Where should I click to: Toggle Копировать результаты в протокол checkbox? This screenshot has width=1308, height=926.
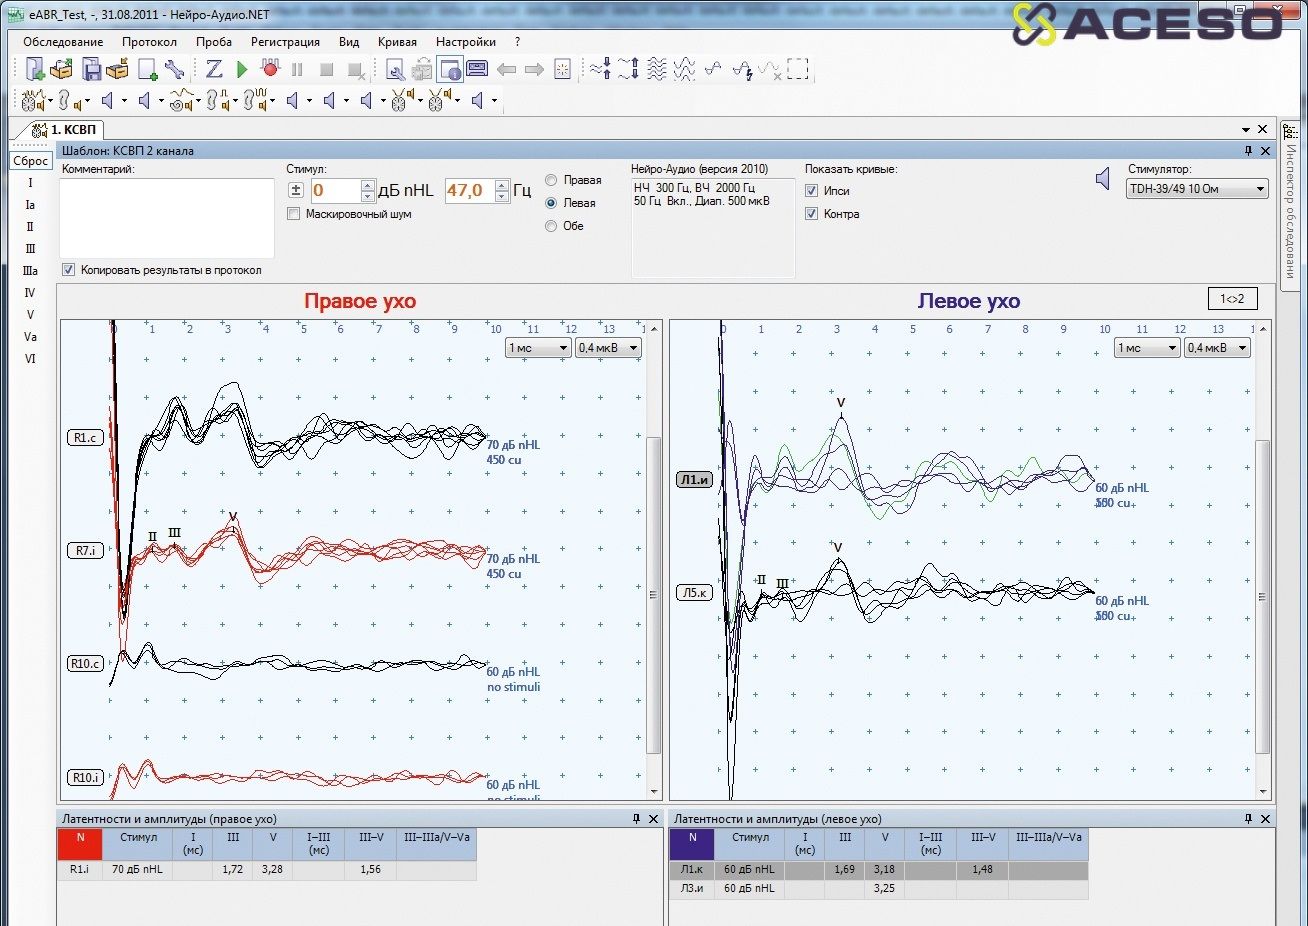tap(69, 270)
